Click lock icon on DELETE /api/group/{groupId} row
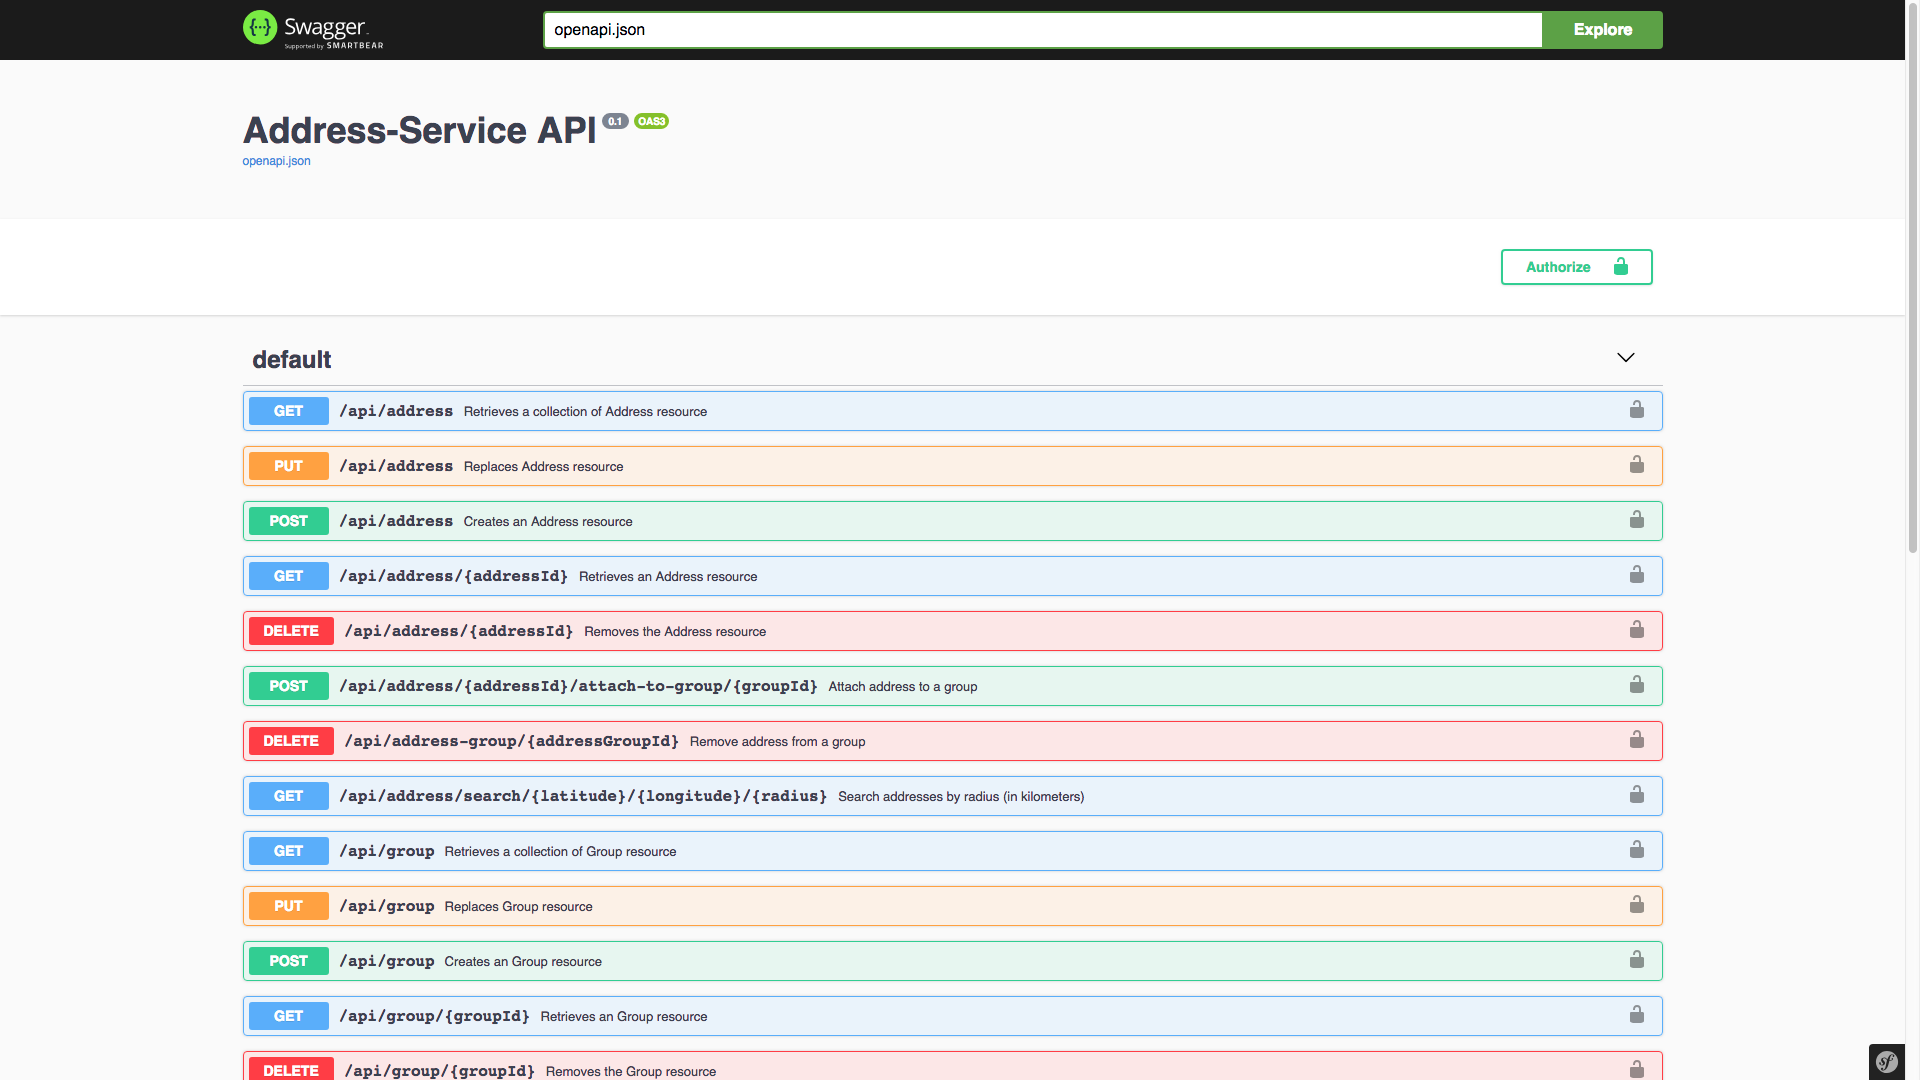 (x=1637, y=1069)
